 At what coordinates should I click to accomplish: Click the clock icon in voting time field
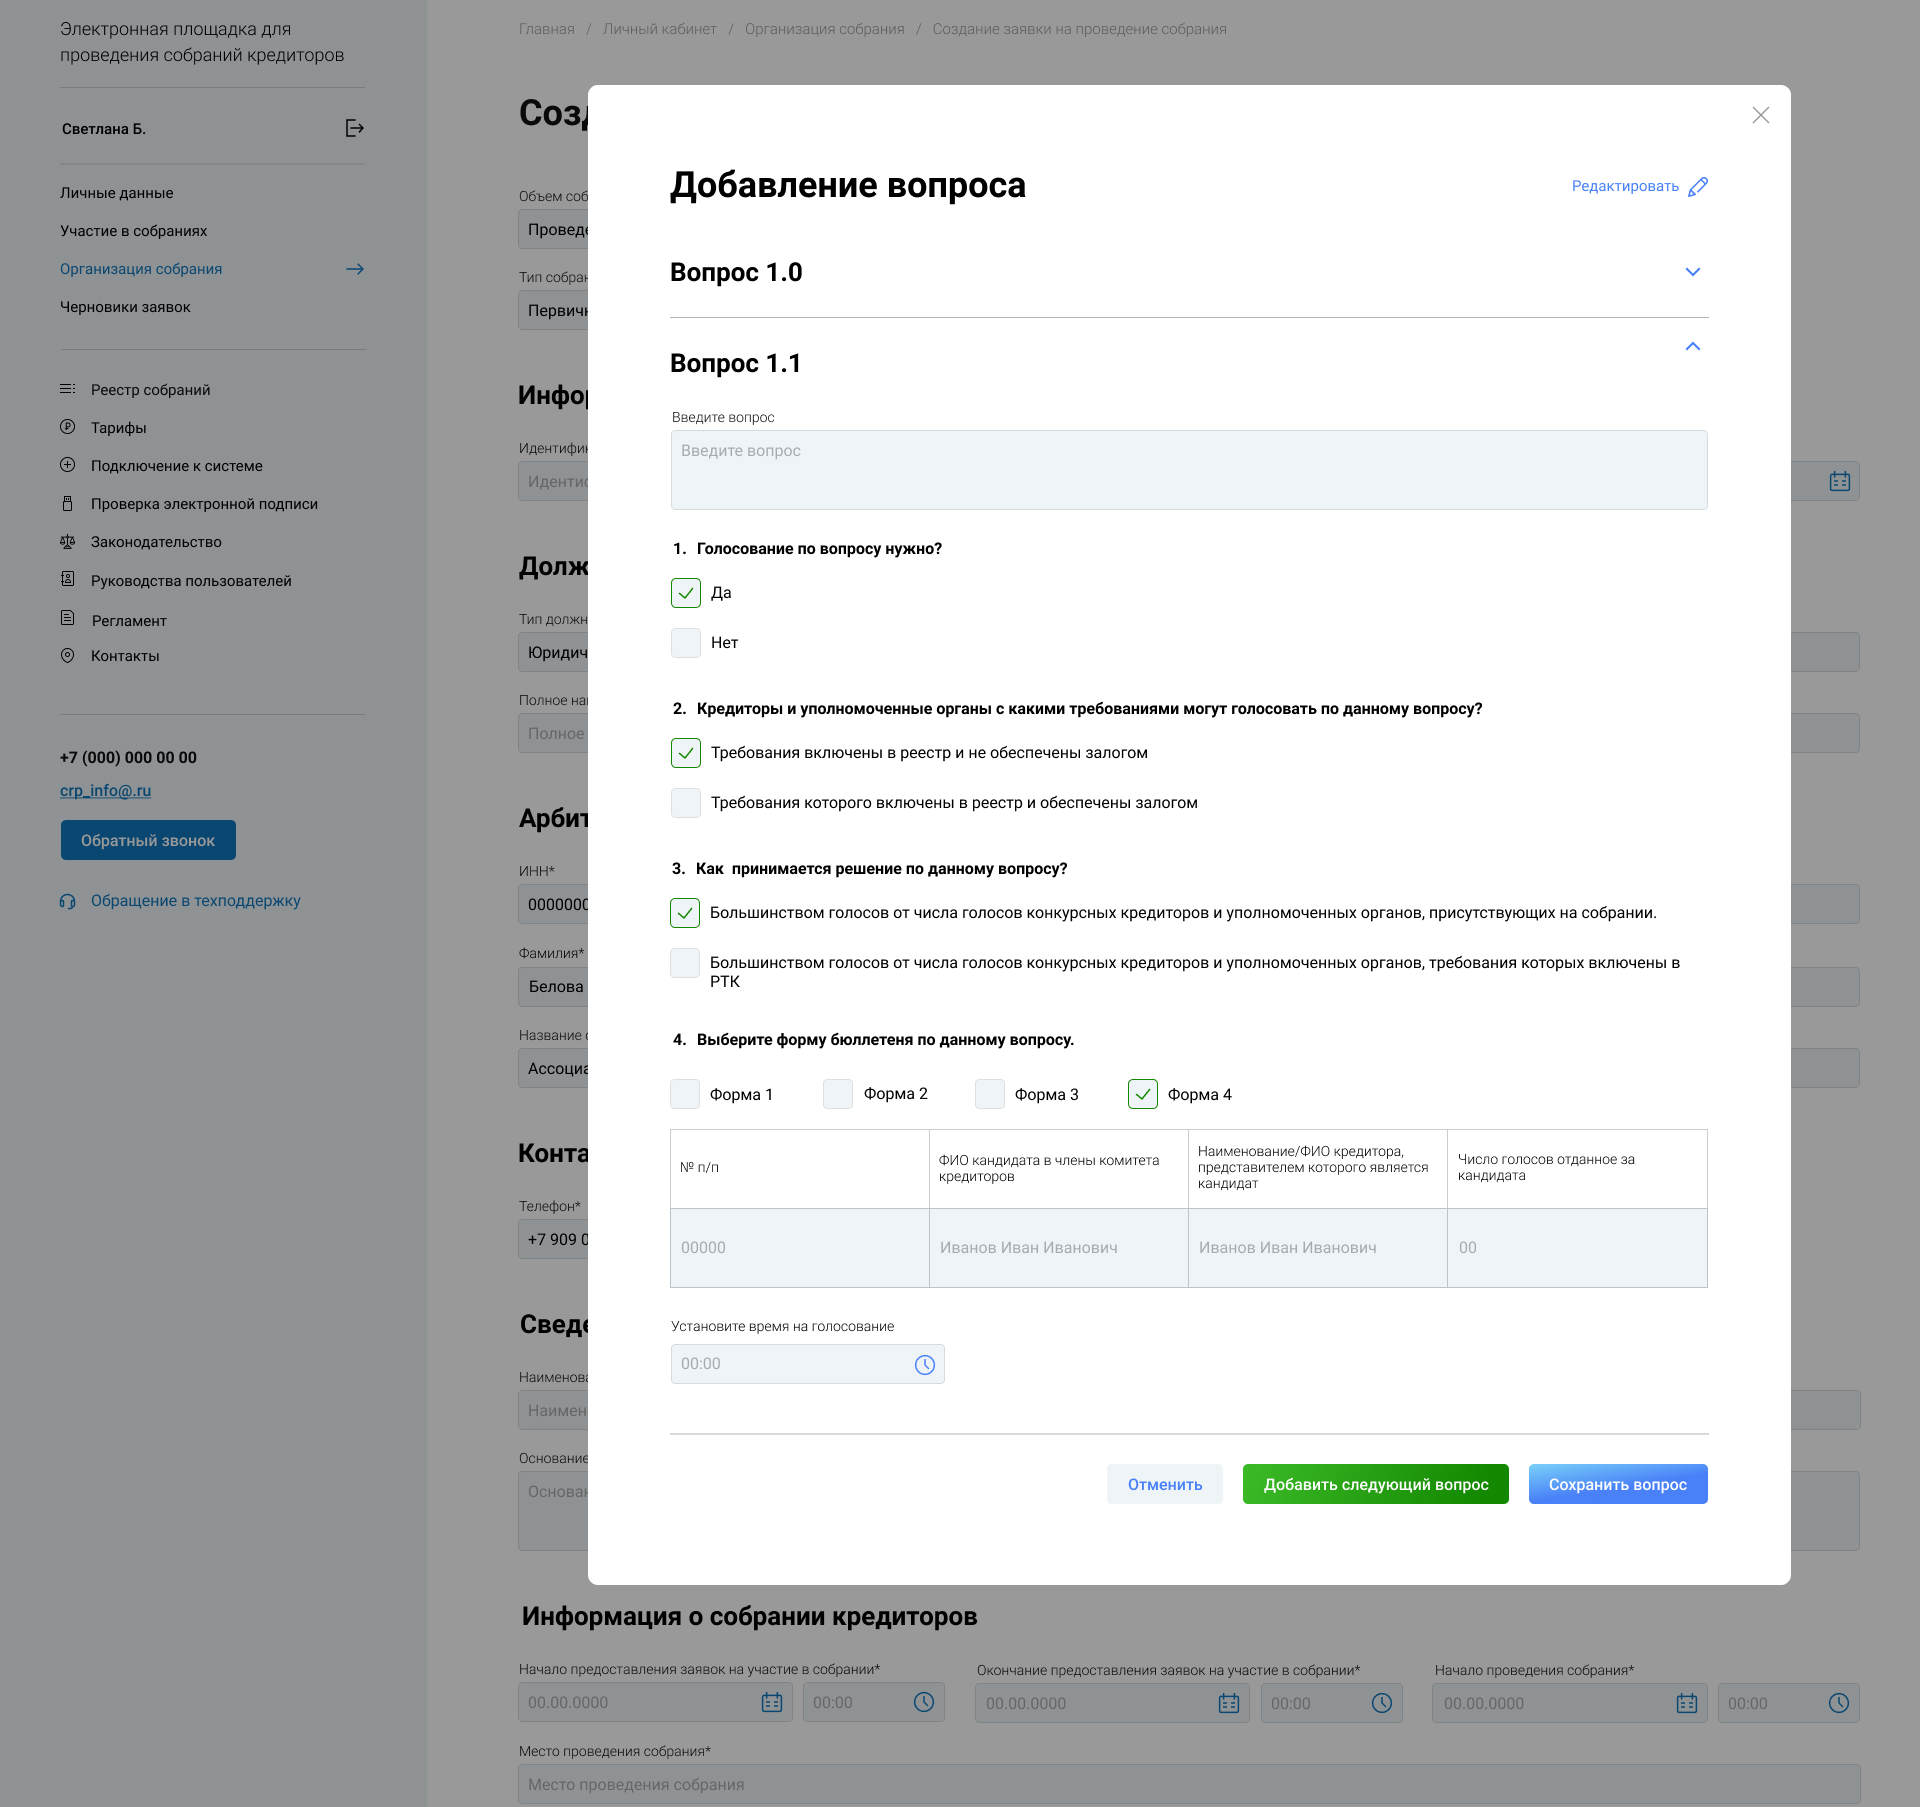point(925,1365)
